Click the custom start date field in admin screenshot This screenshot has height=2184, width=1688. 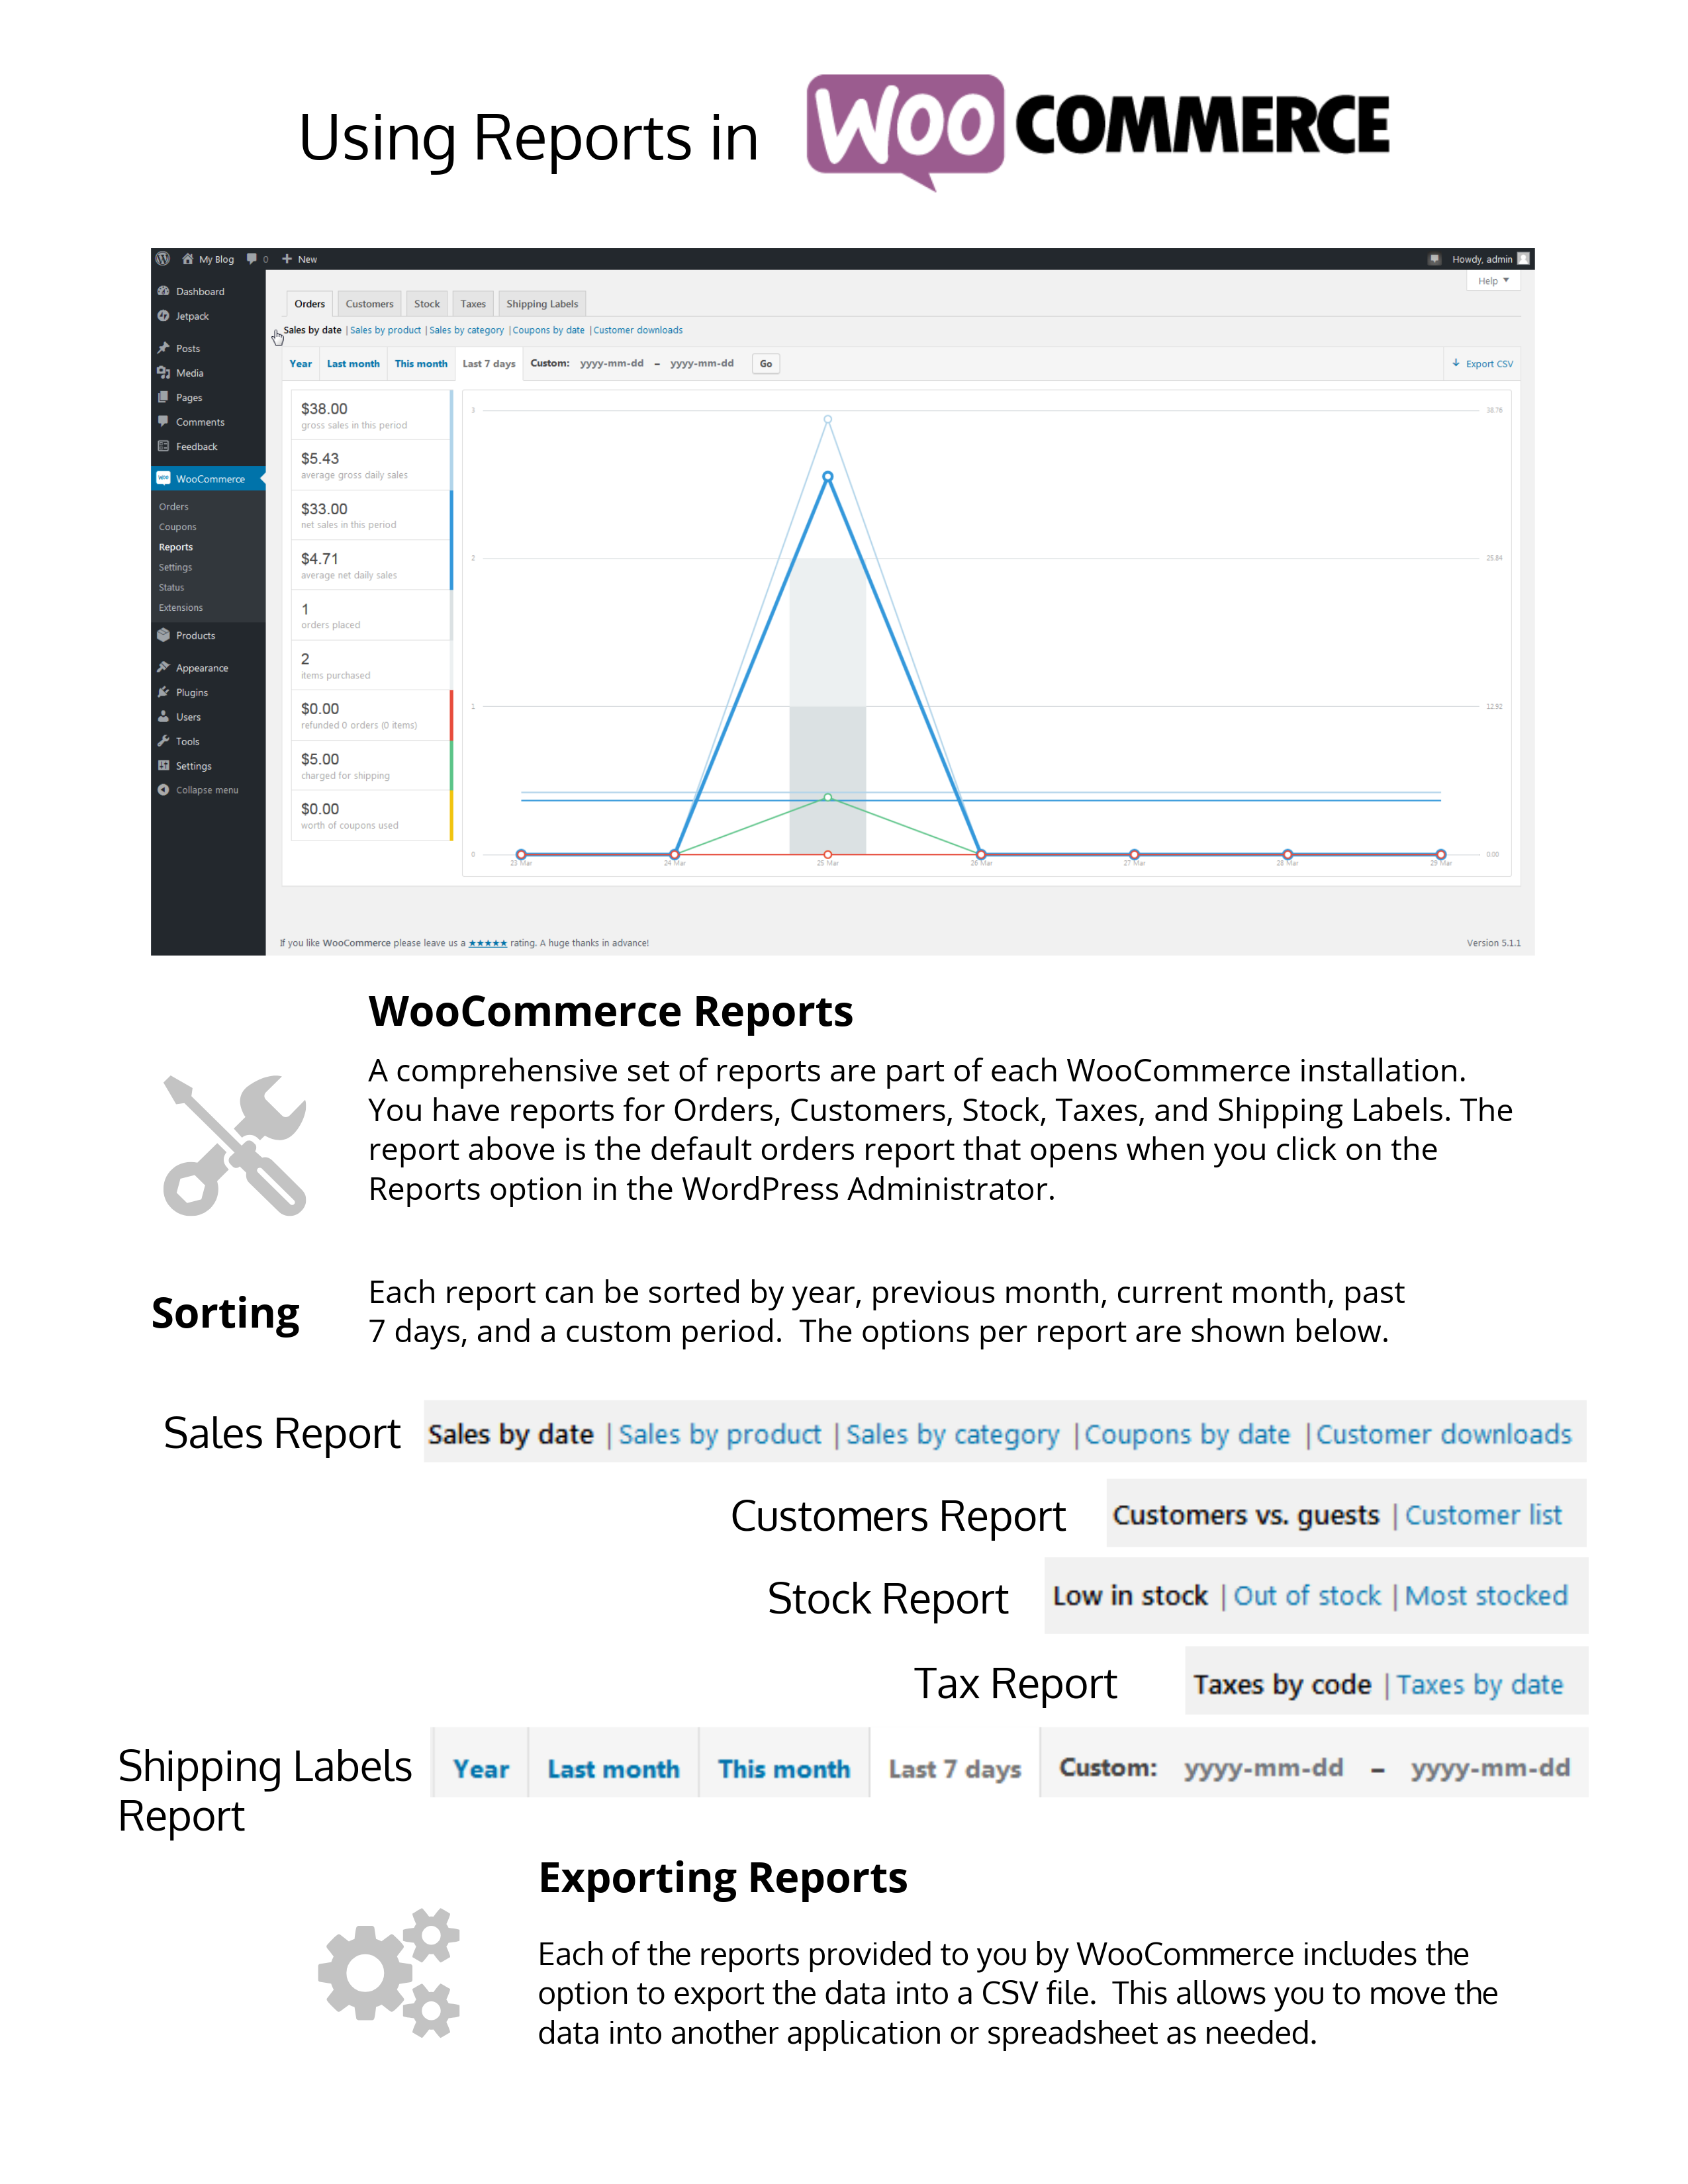[612, 364]
